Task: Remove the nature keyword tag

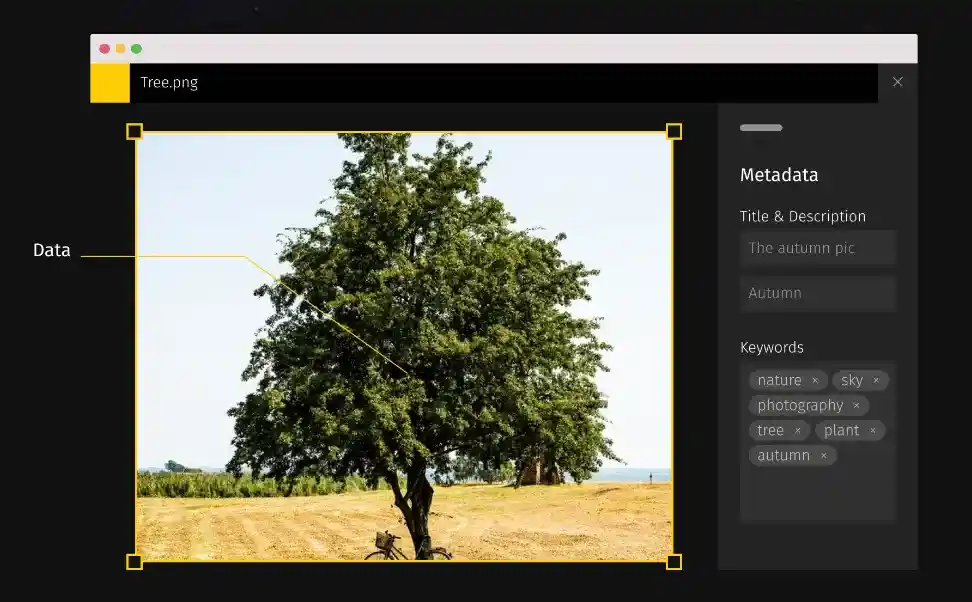Action: [x=815, y=380]
